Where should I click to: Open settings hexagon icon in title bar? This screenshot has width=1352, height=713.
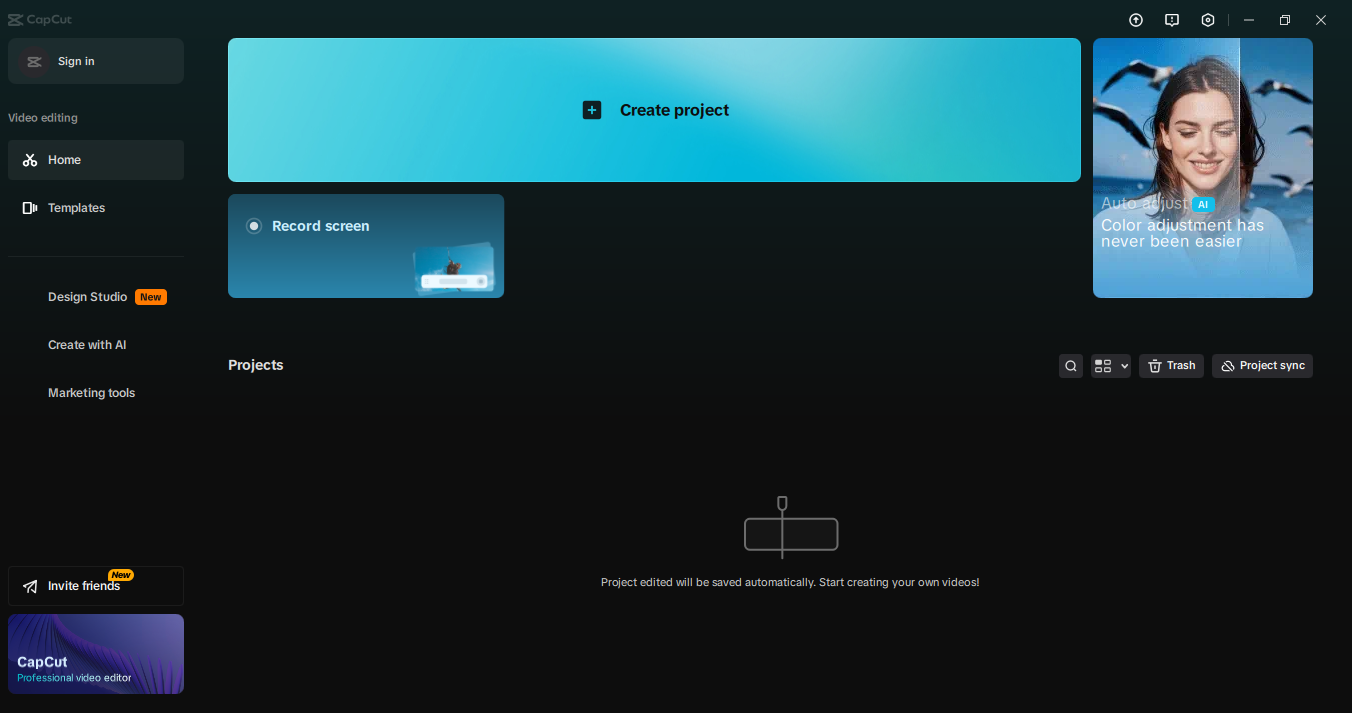pos(1208,20)
